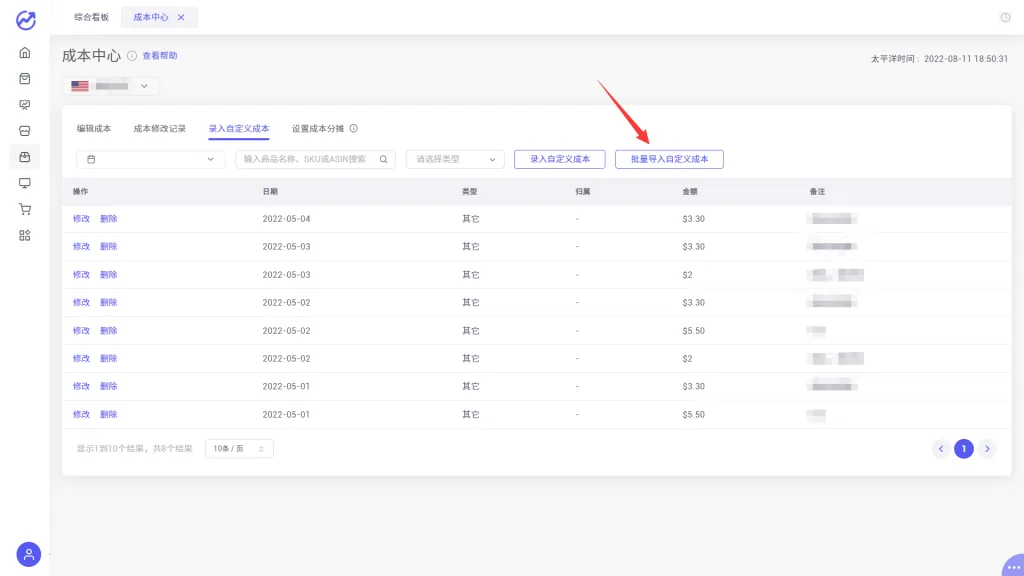Click the Pacific time 2022-08-11 timestamp

pyautogui.click(x=939, y=59)
